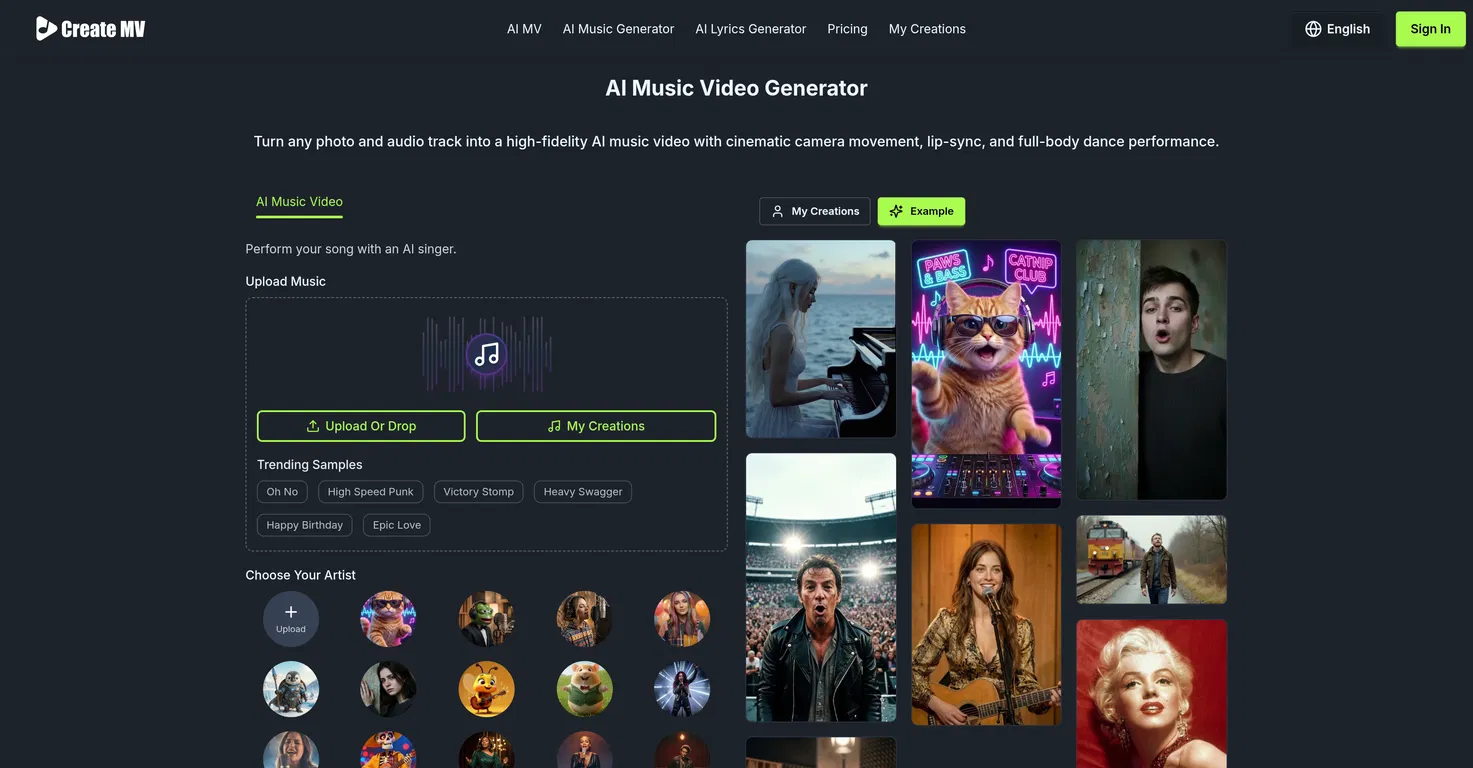Click the Create MV logo
1473x768 pixels.
coord(91,29)
